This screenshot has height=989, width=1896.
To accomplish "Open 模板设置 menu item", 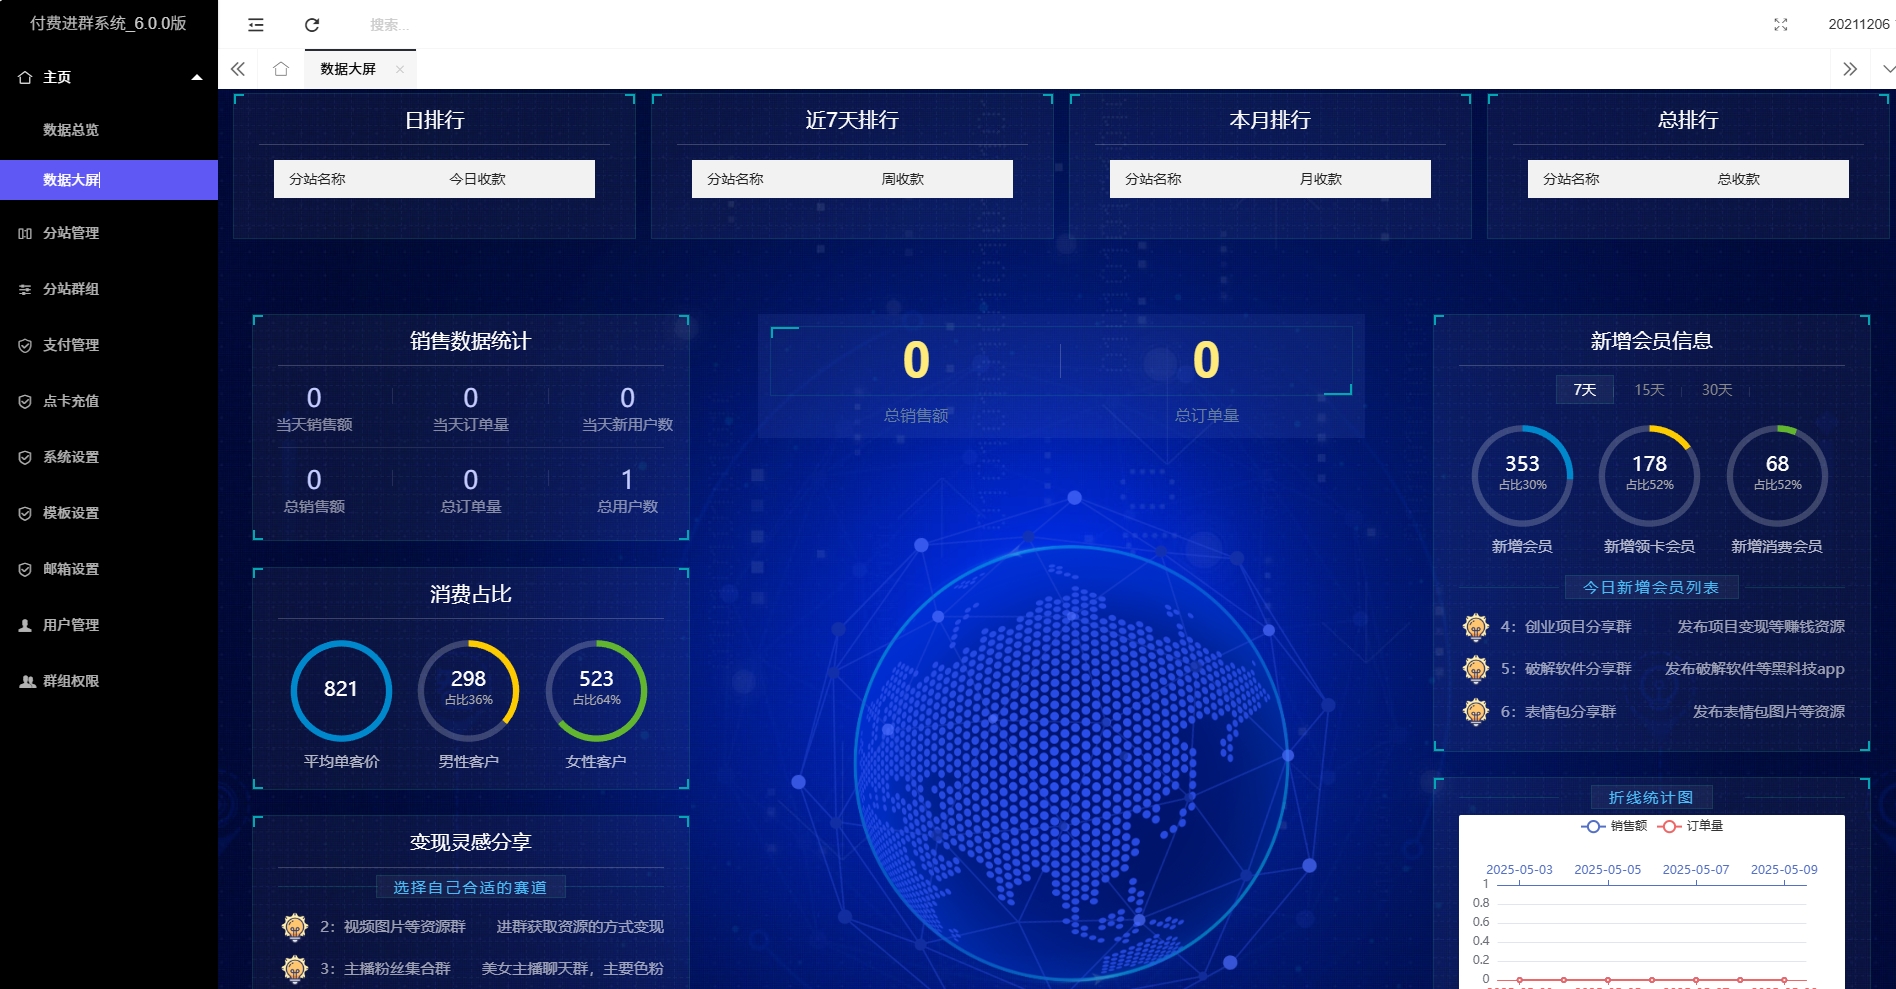I will click(x=71, y=513).
